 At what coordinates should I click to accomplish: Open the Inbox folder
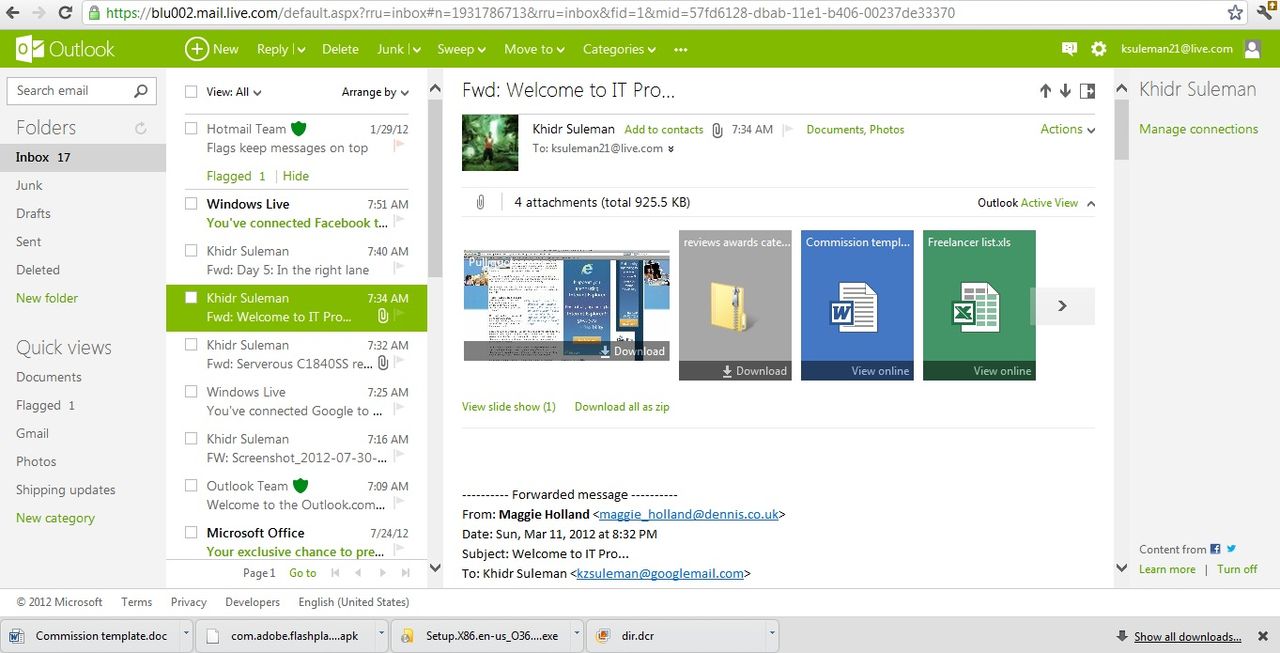click(x=83, y=157)
